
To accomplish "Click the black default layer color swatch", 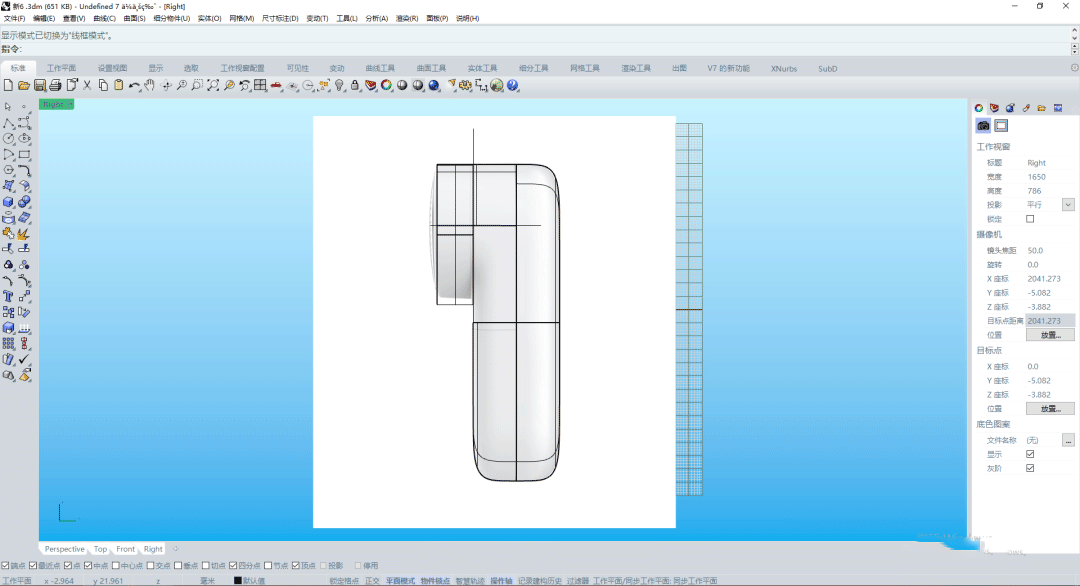I will [238, 580].
